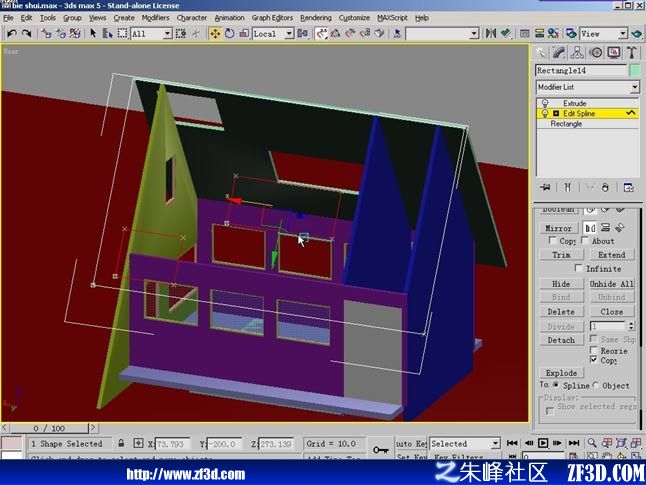Tick the Reorie checkbox
The width and height of the screenshot is (646, 485).
(594, 350)
